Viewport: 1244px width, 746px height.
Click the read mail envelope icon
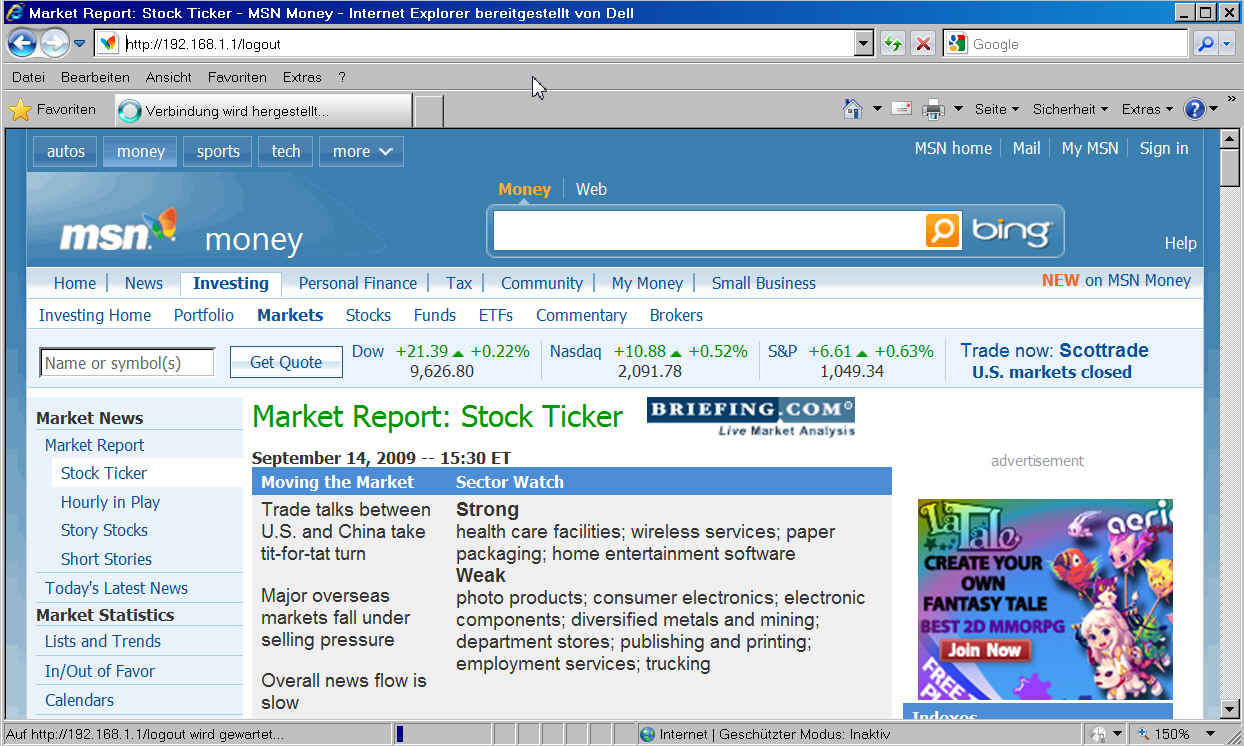902,109
